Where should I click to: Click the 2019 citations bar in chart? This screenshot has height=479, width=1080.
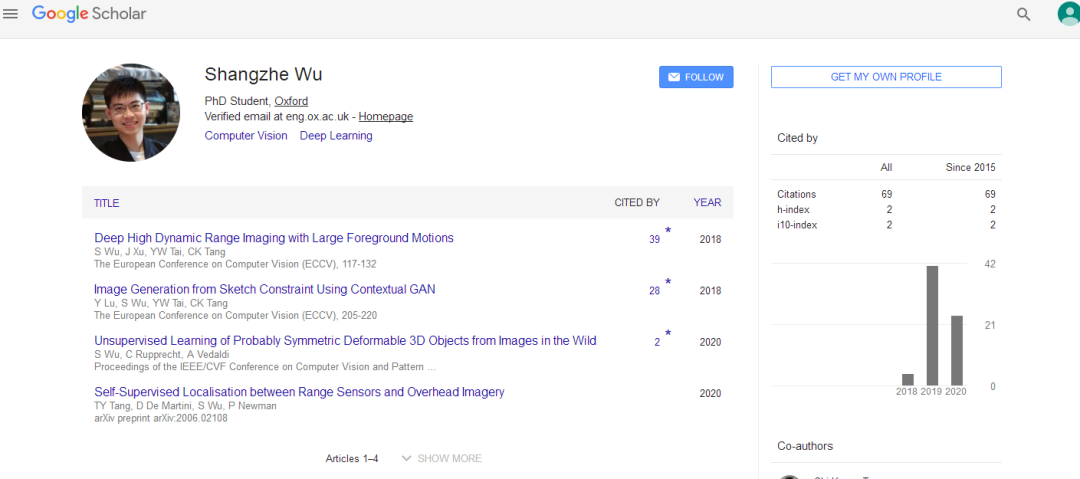[932, 325]
